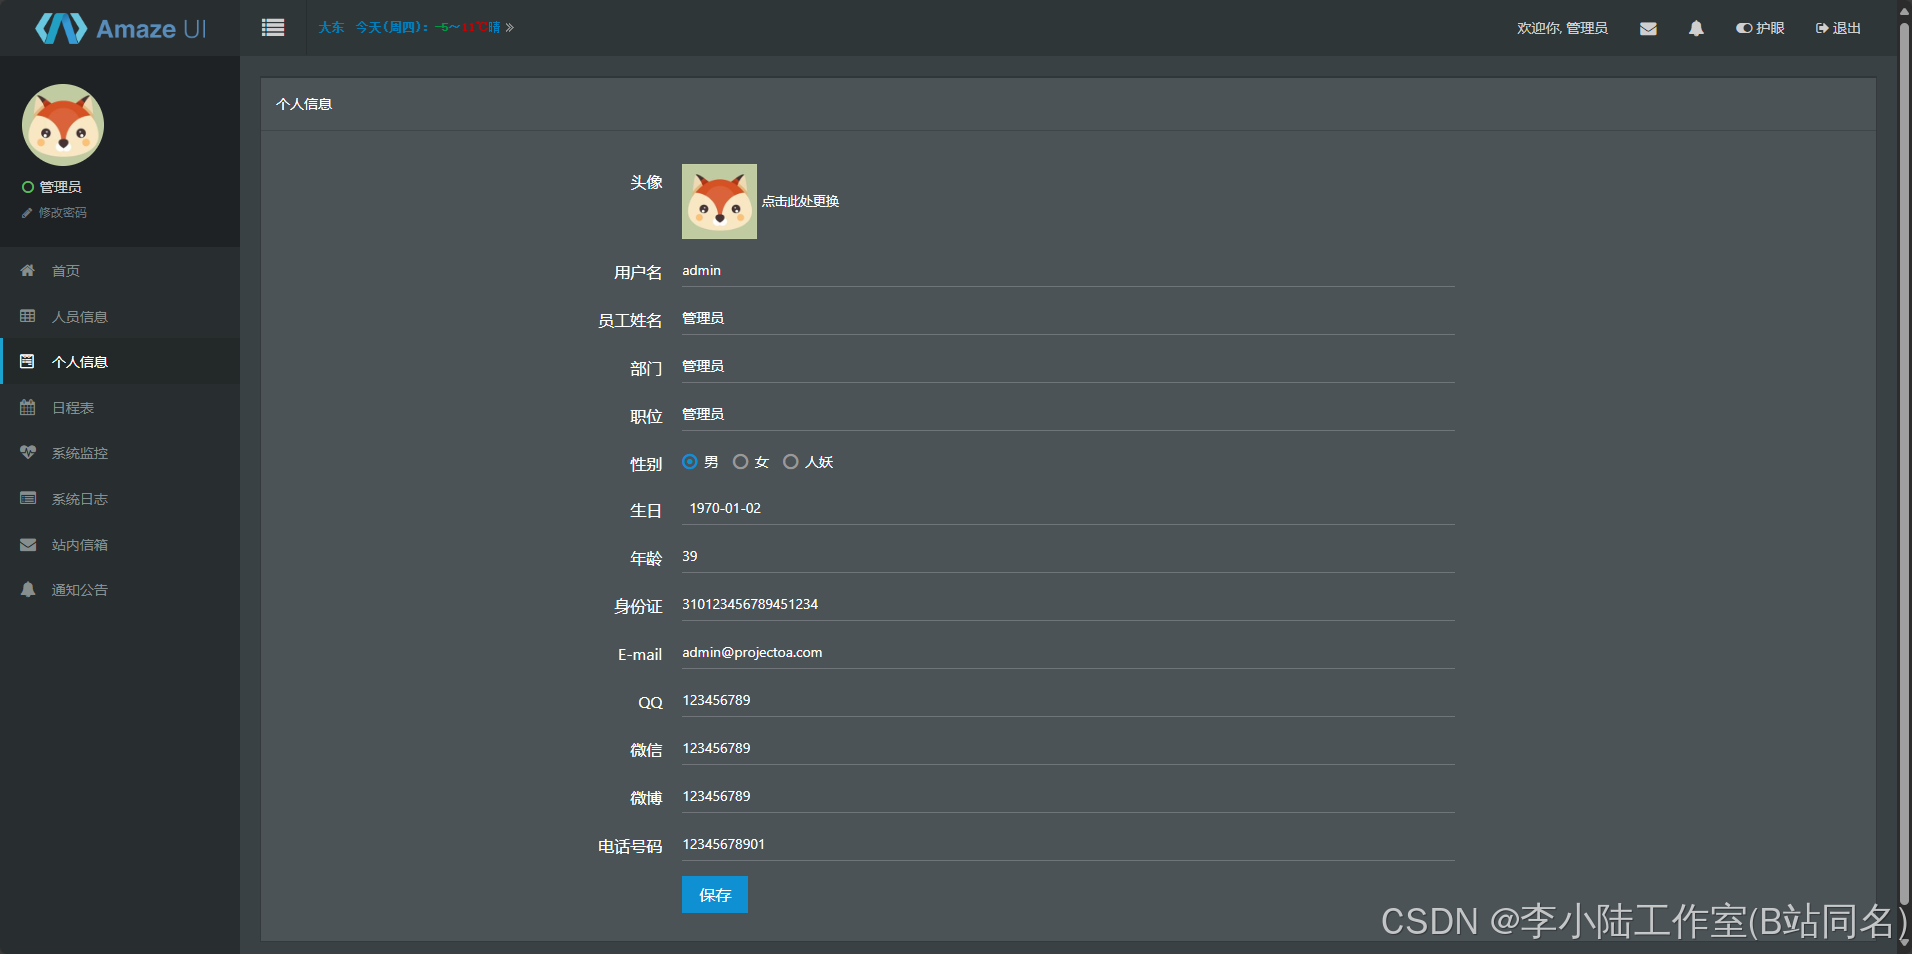
Task: Click the 保存 save button
Action: click(x=714, y=894)
